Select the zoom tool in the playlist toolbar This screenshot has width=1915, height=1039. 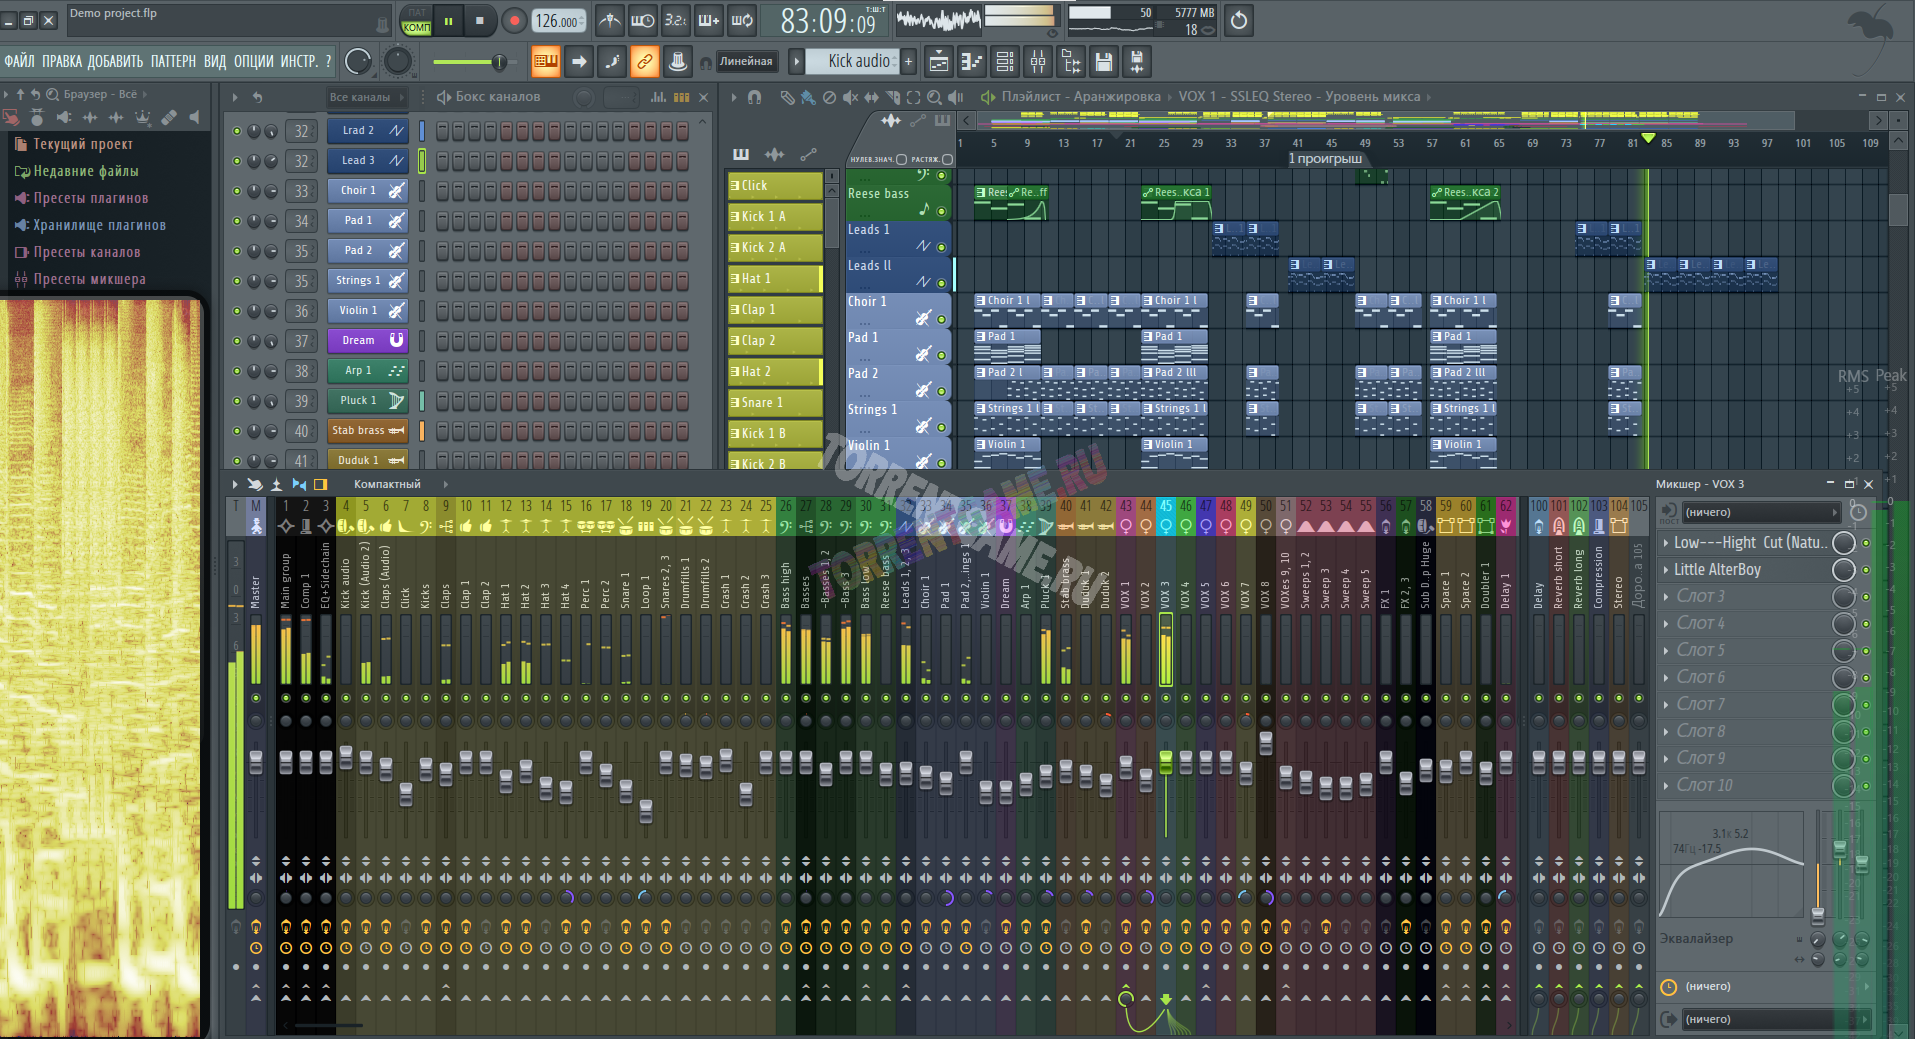coord(933,97)
